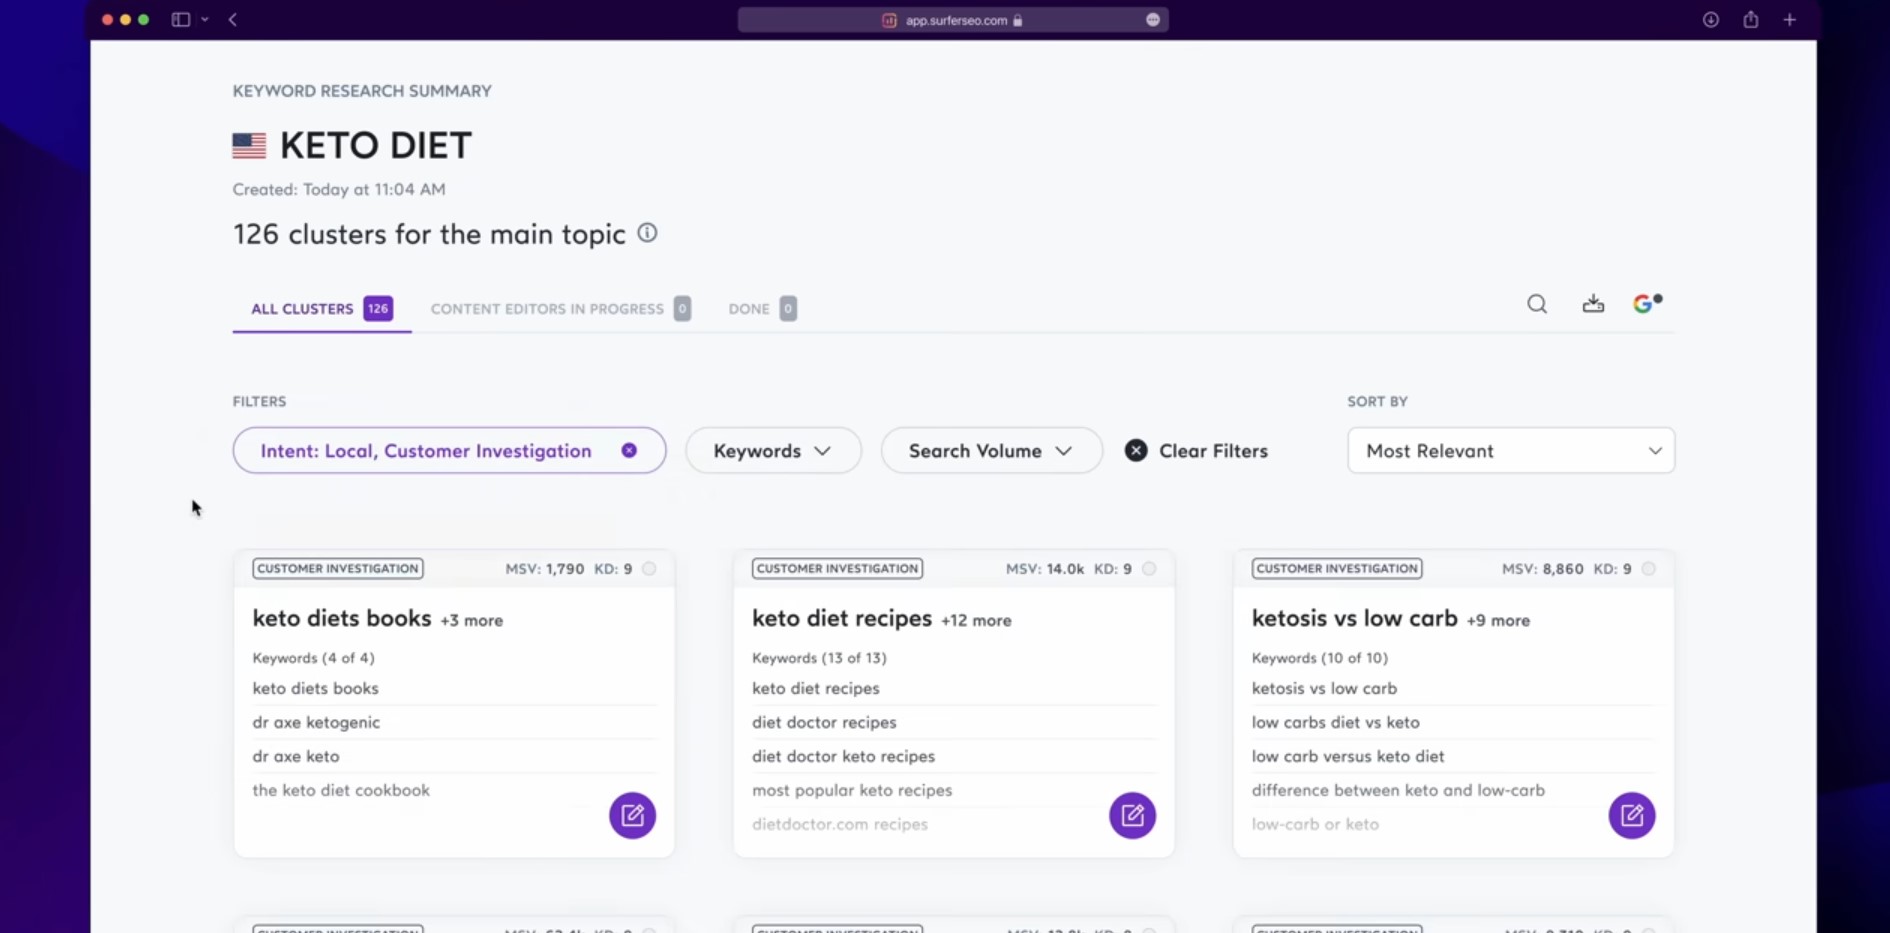Open search in the clusters toolbar
Image resolution: width=1890 pixels, height=933 pixels.
(x=1537, y=304)
